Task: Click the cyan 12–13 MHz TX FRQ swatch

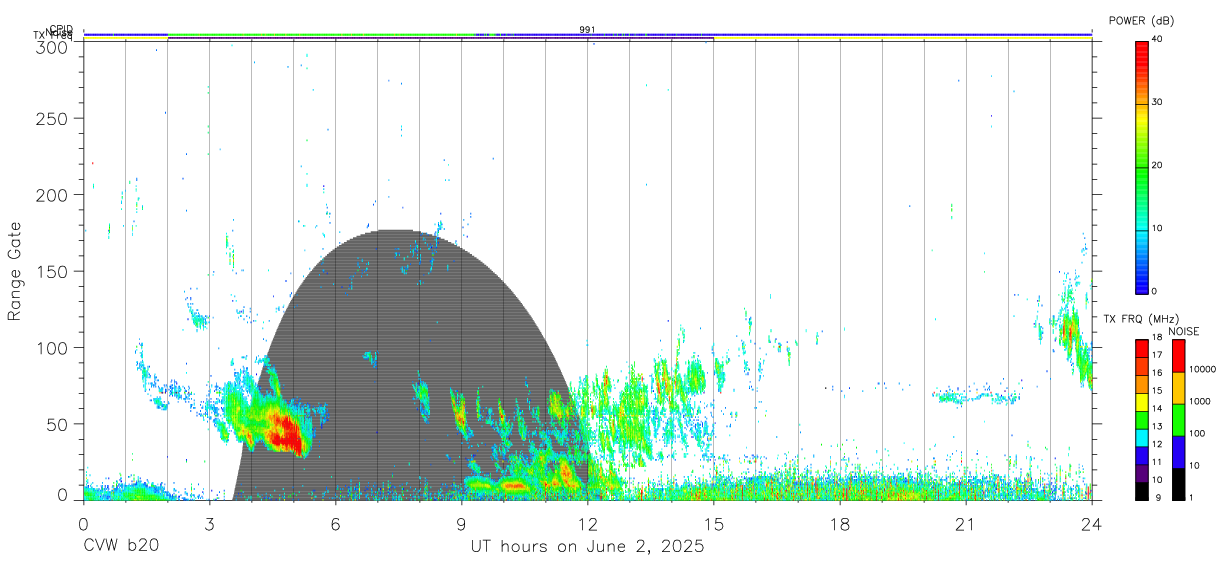Action: 1142,436
